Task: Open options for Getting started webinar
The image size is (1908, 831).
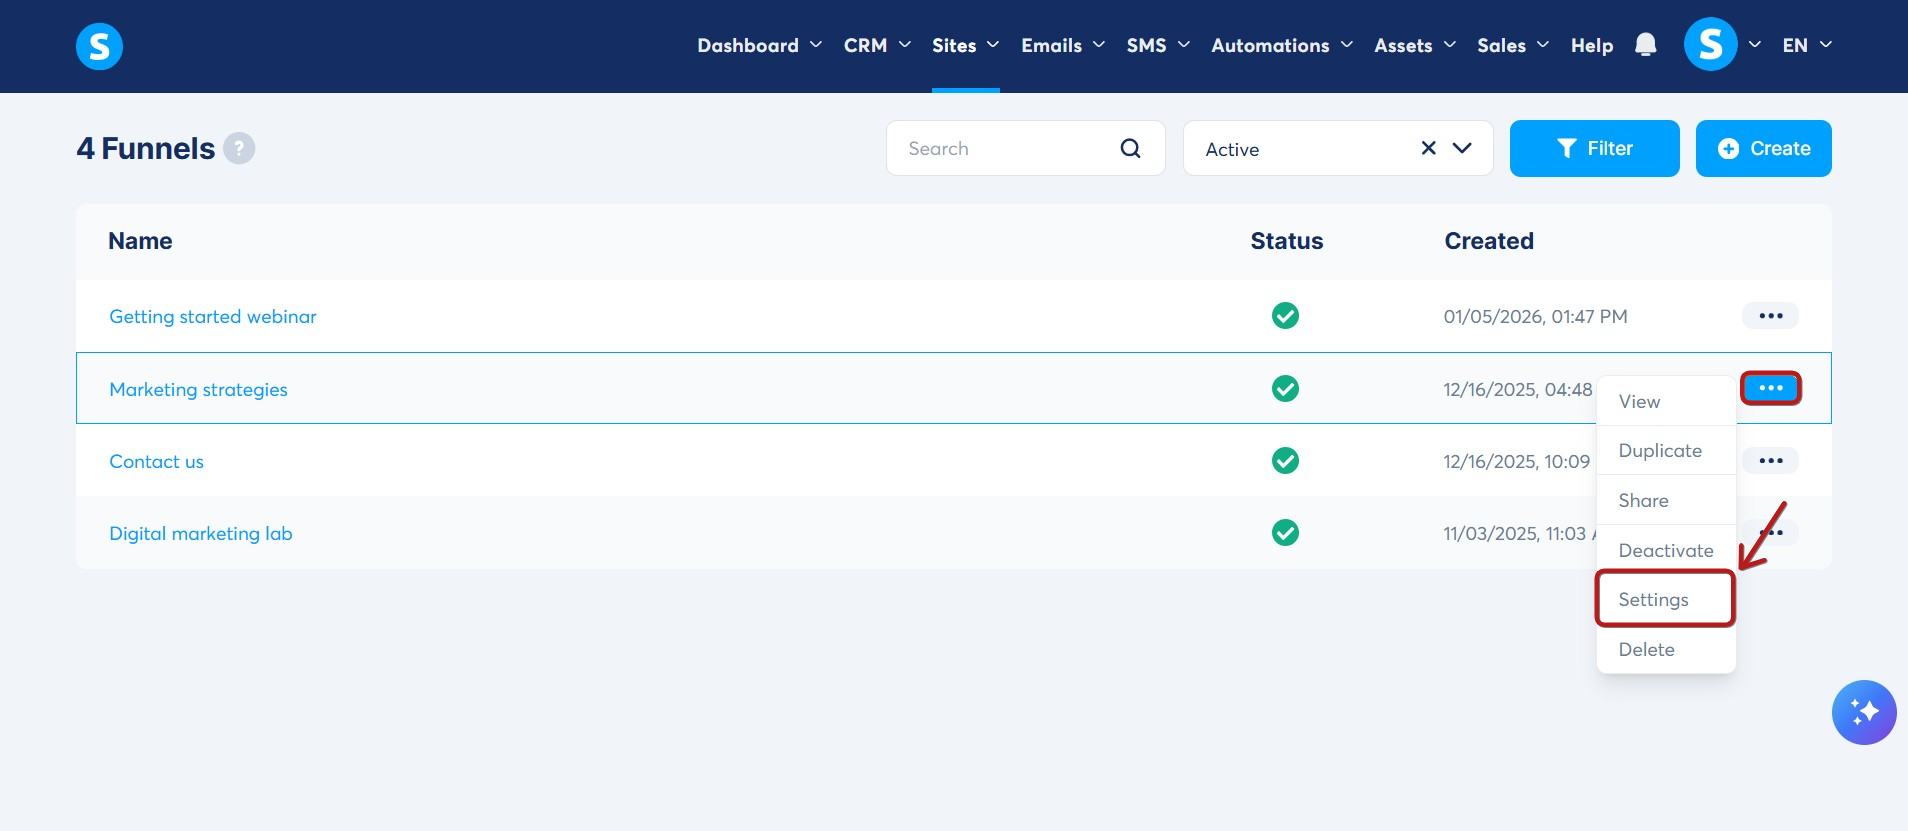Action: 1770,316
